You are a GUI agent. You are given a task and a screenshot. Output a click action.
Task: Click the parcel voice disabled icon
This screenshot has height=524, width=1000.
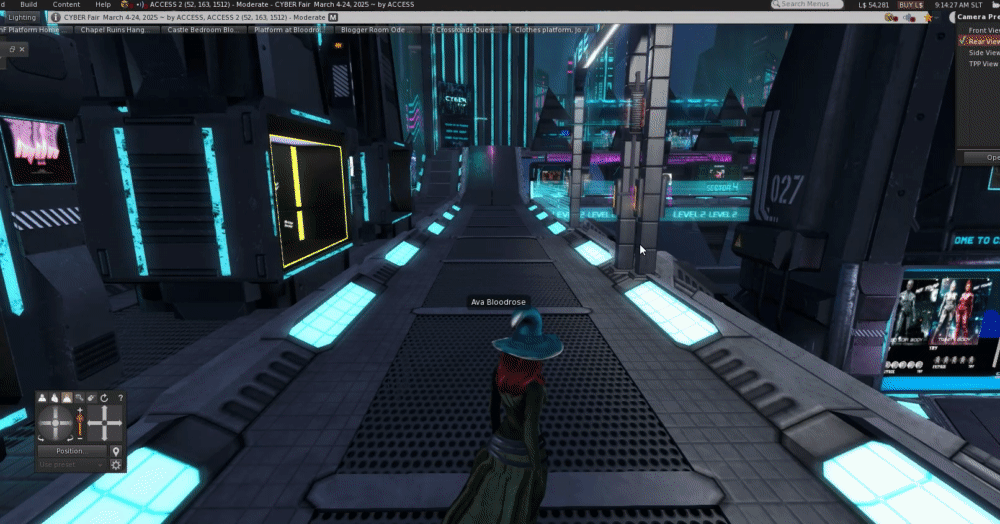[909, 18]
